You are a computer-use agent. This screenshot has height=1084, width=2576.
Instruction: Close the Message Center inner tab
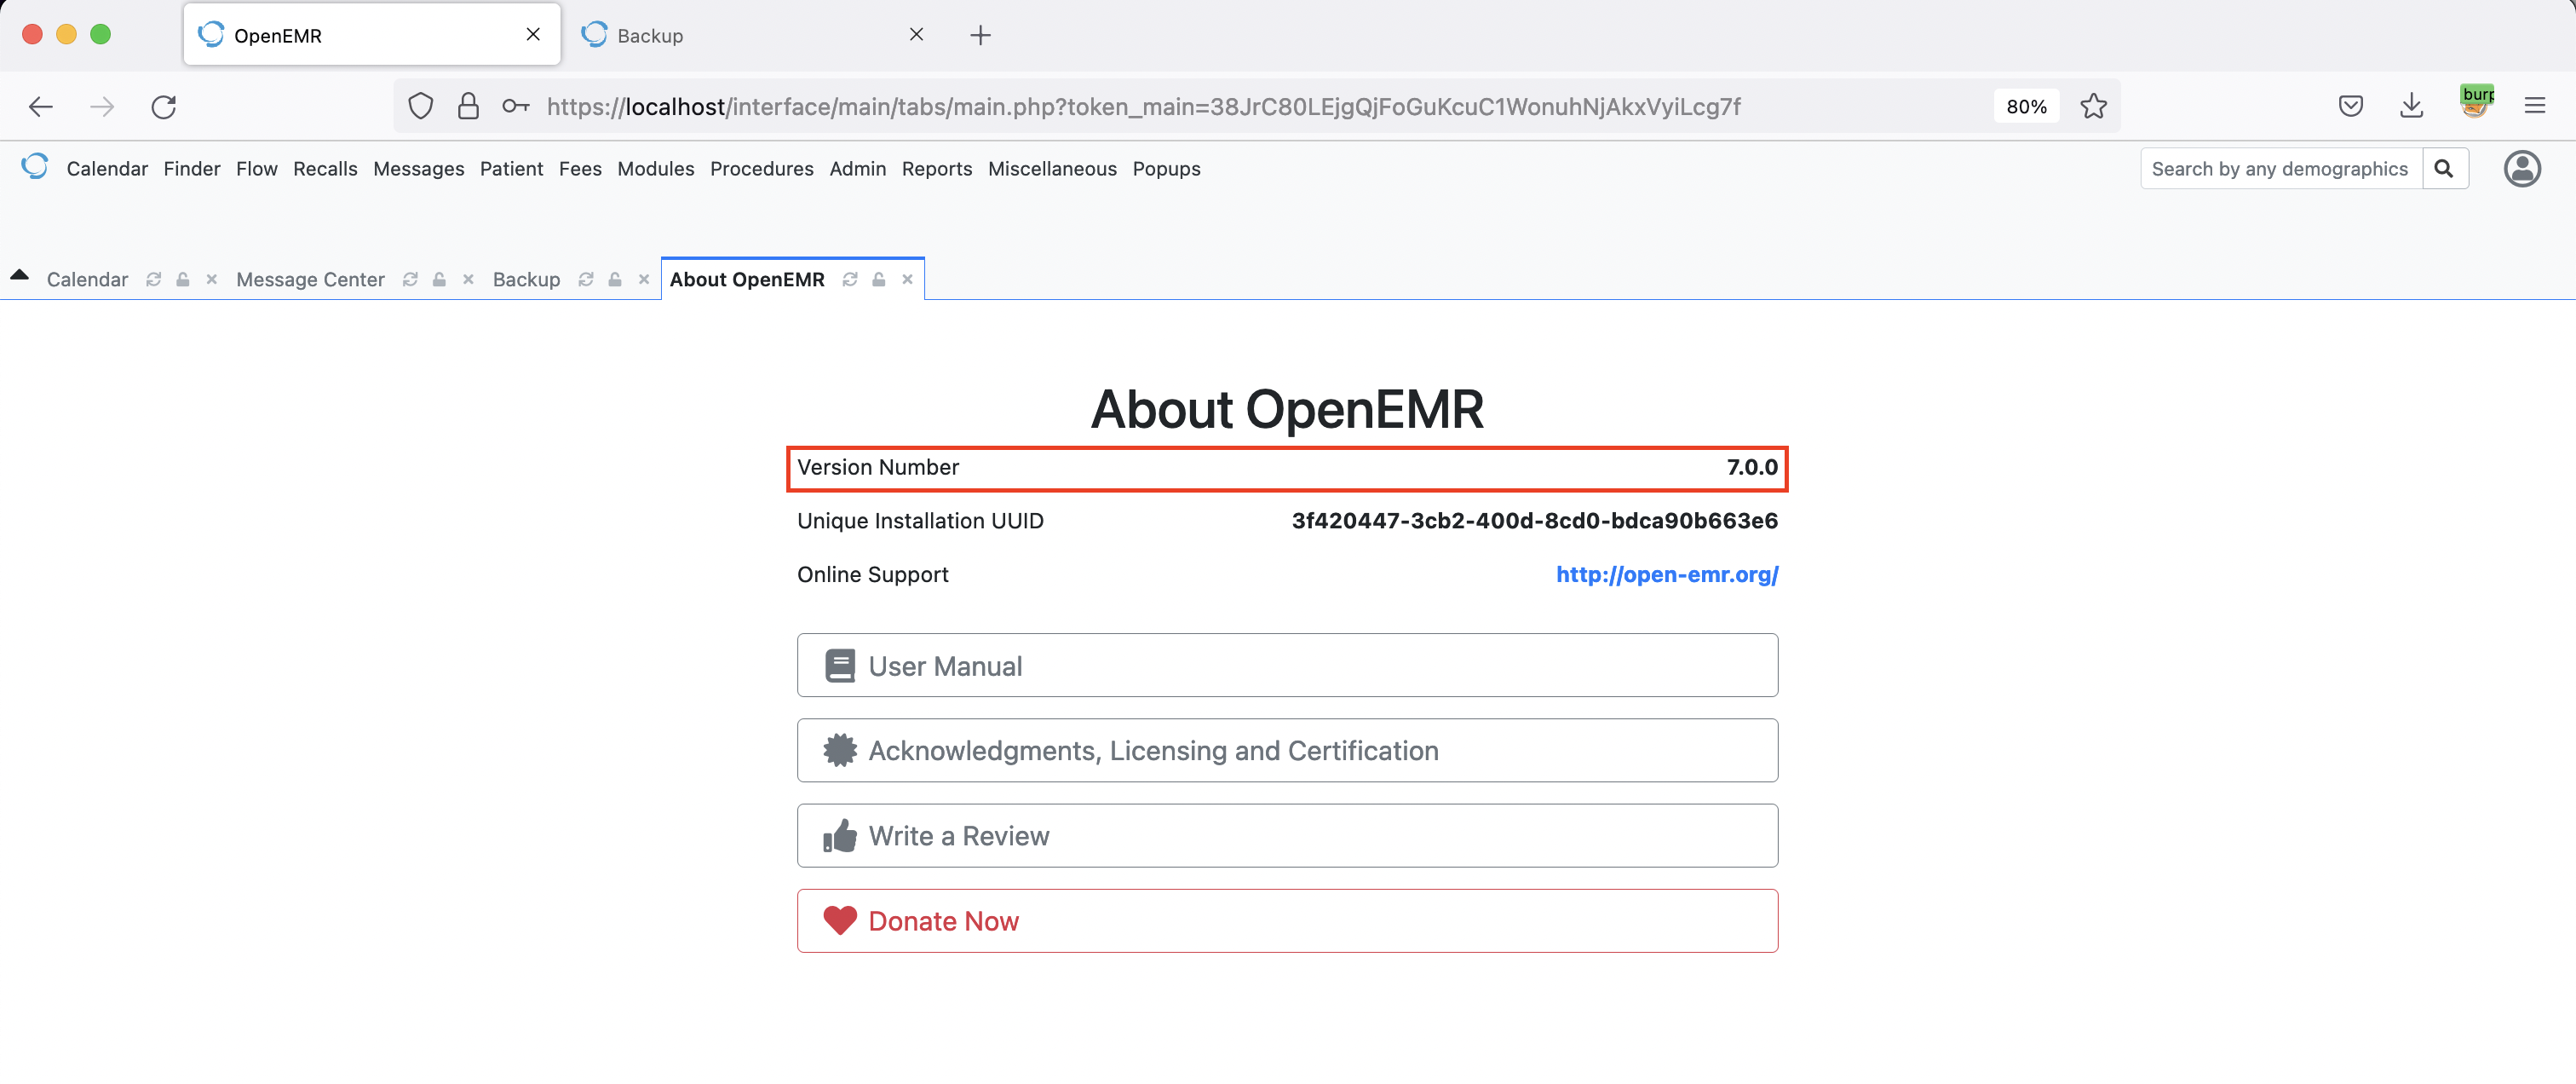point(468,280)
